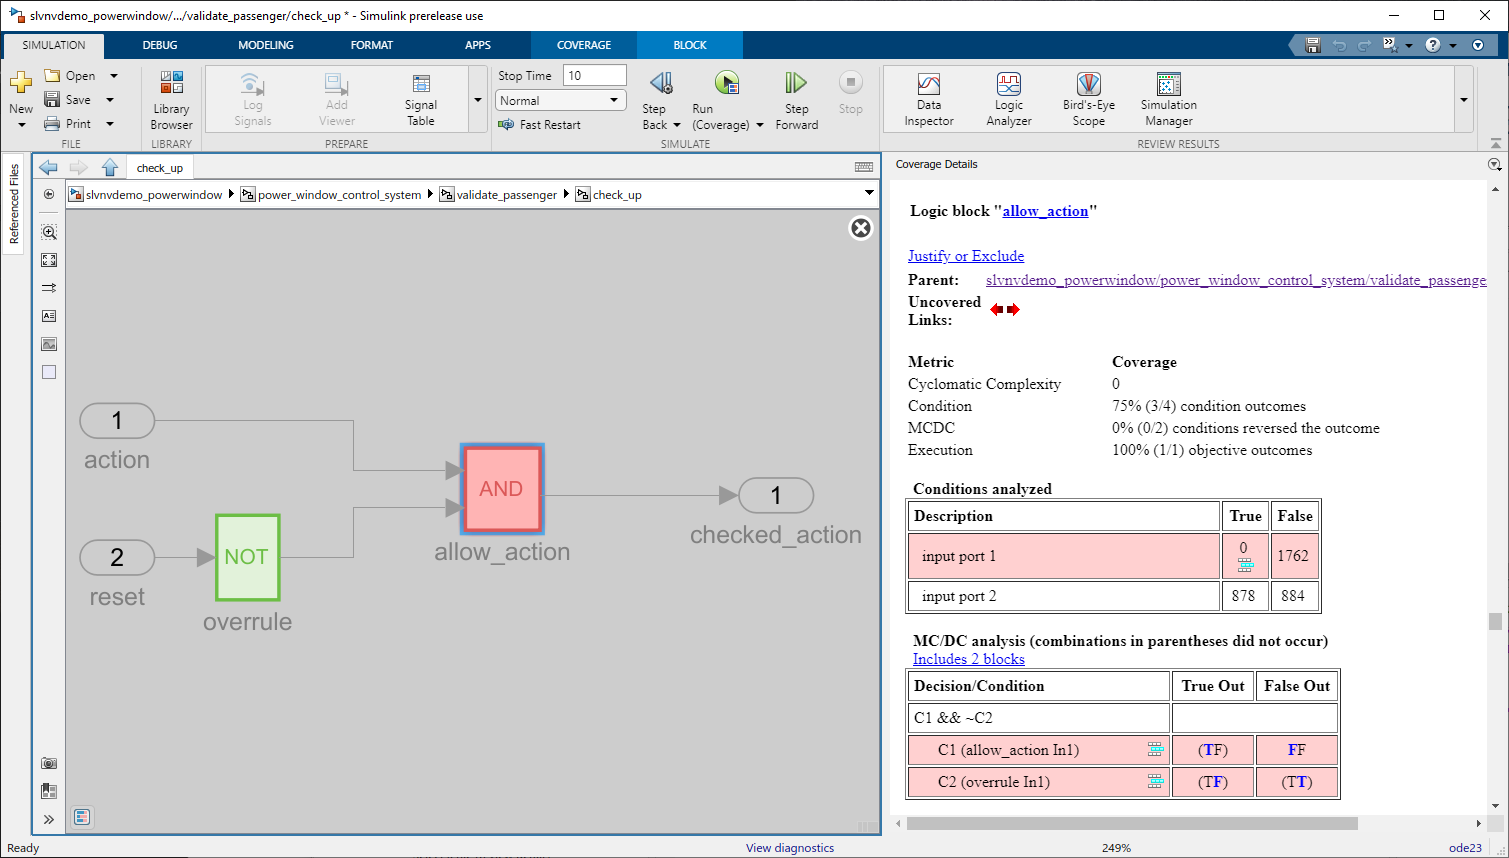Click the Stop Time input field
The image size is (1509, 858).
click(595, 76)
